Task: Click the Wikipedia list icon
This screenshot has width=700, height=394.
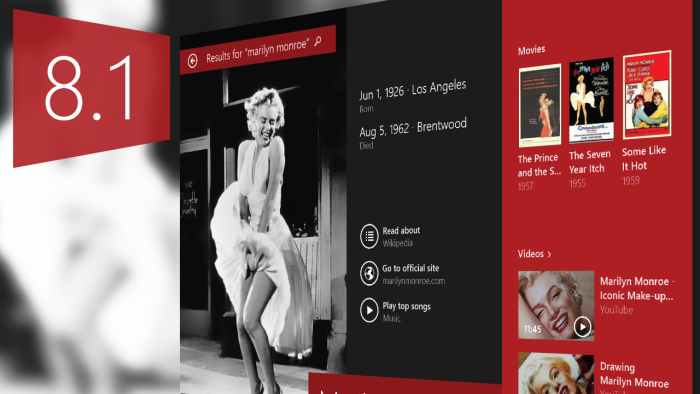Action: (x=369, y=236)
